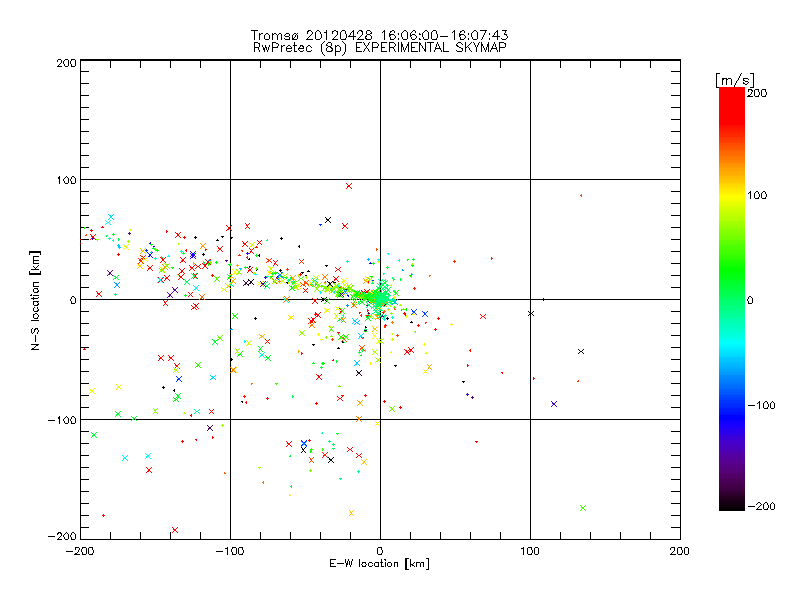Pick the yellow band of the colorbar
This screenshot has width=800, height=600.
(x=732, y=196)
